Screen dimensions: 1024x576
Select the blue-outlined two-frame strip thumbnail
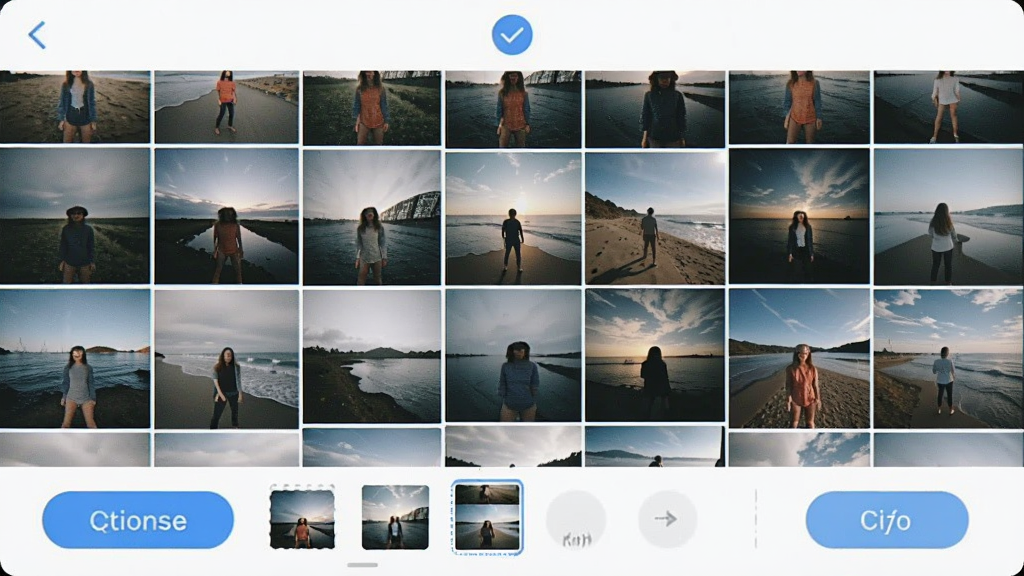(487, 517)
